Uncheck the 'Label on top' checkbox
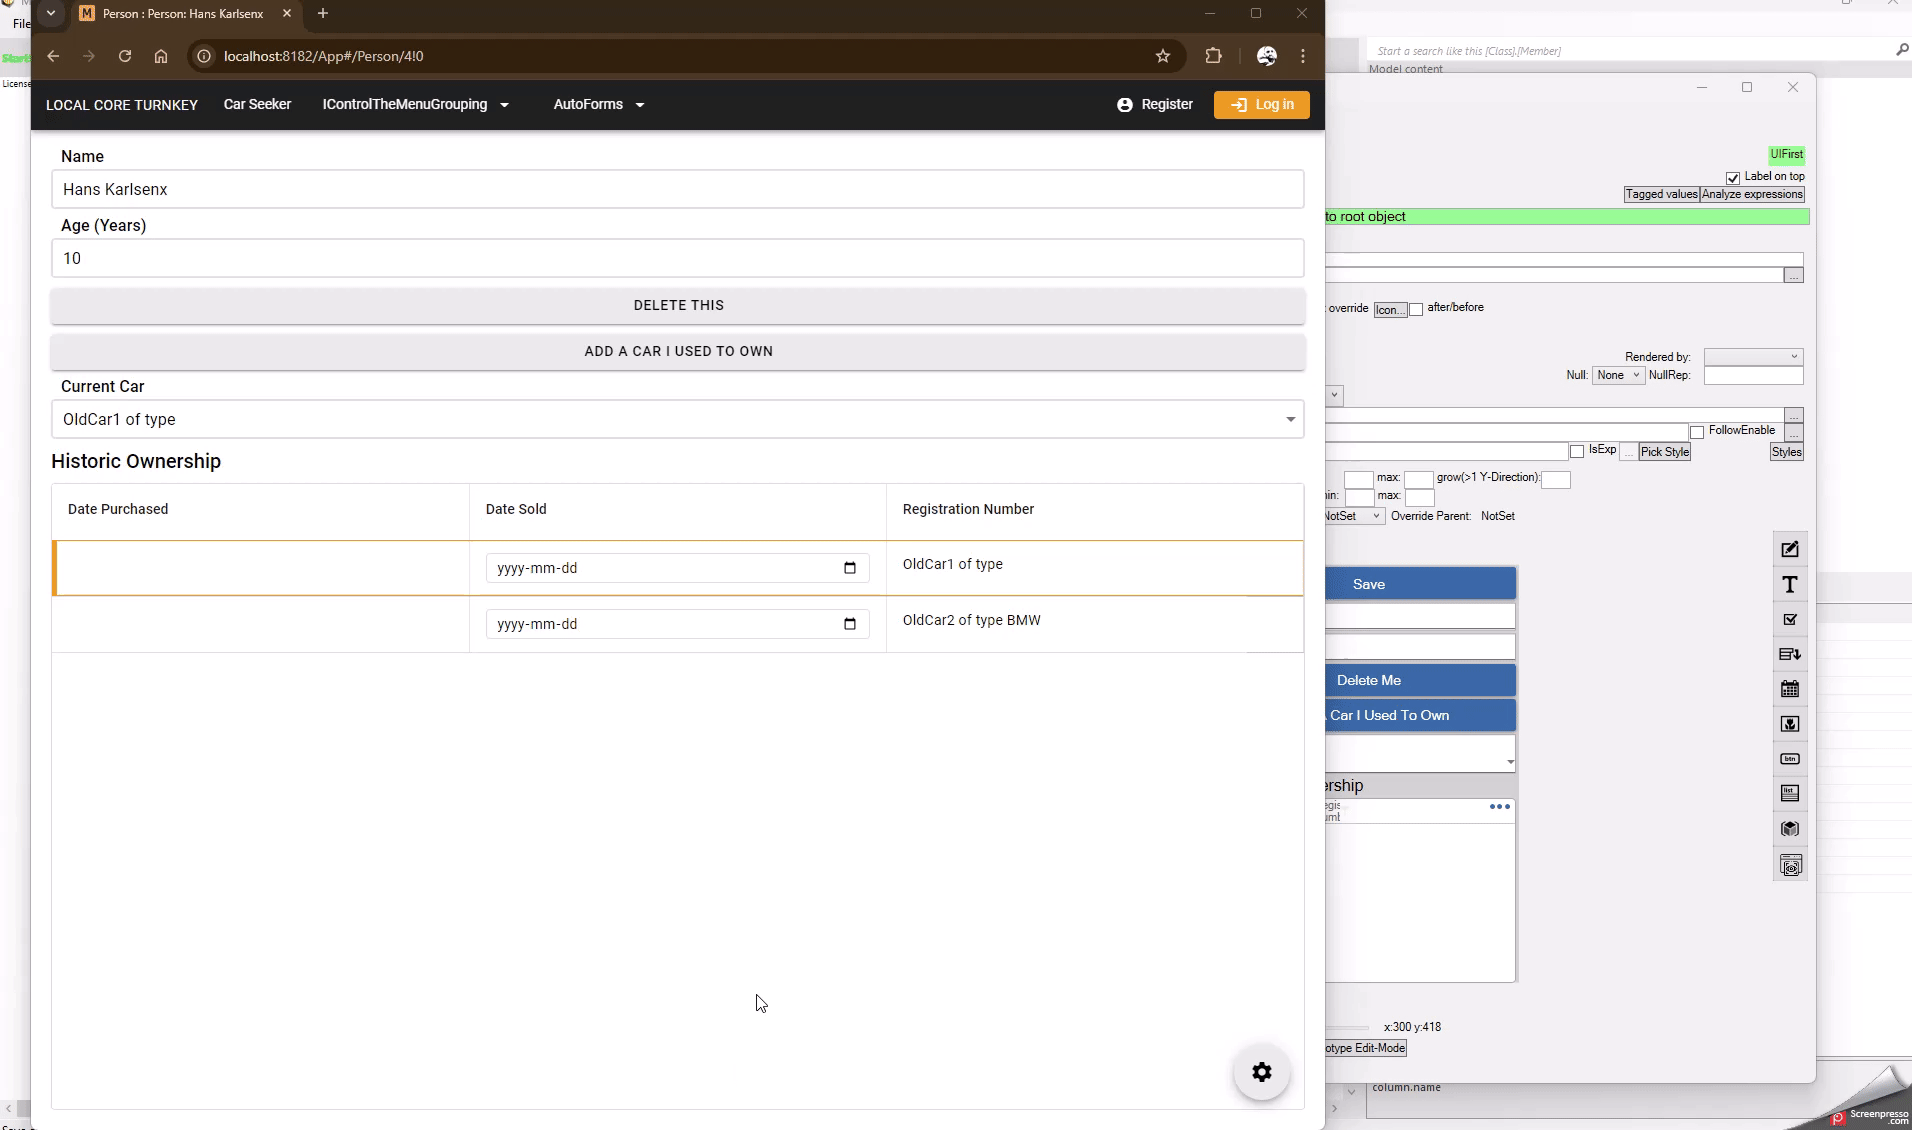1912x1130 pixels. tap(1733, 178)
